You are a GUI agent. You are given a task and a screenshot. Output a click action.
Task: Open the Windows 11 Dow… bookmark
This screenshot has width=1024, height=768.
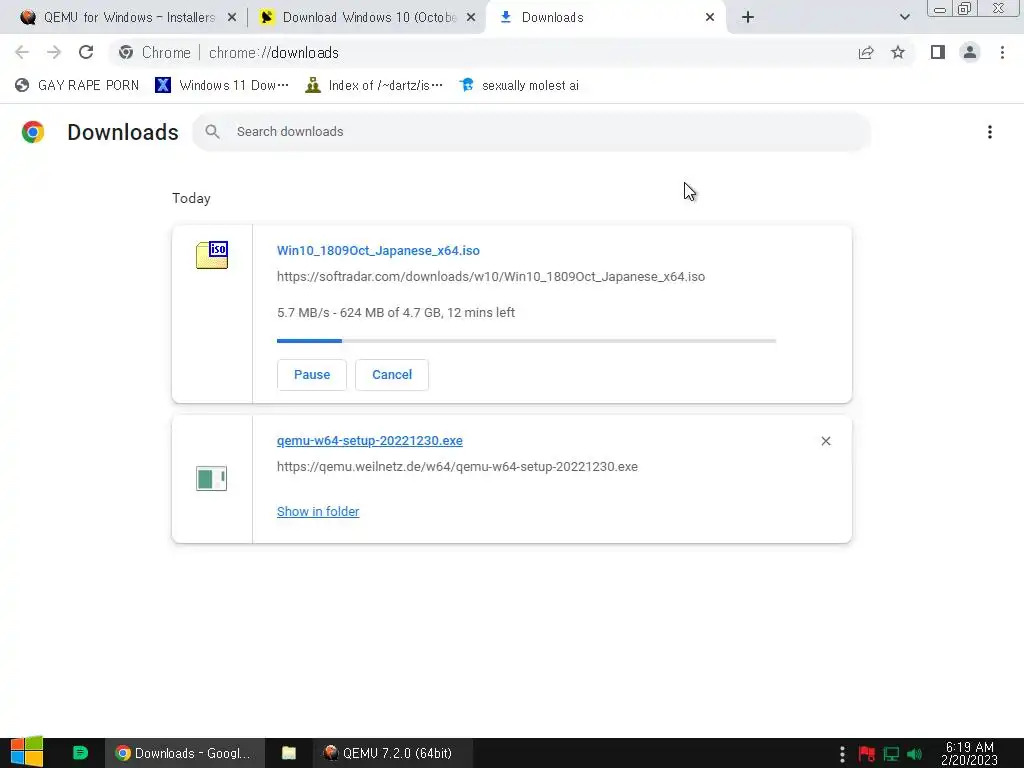click(x=222, y=85)
